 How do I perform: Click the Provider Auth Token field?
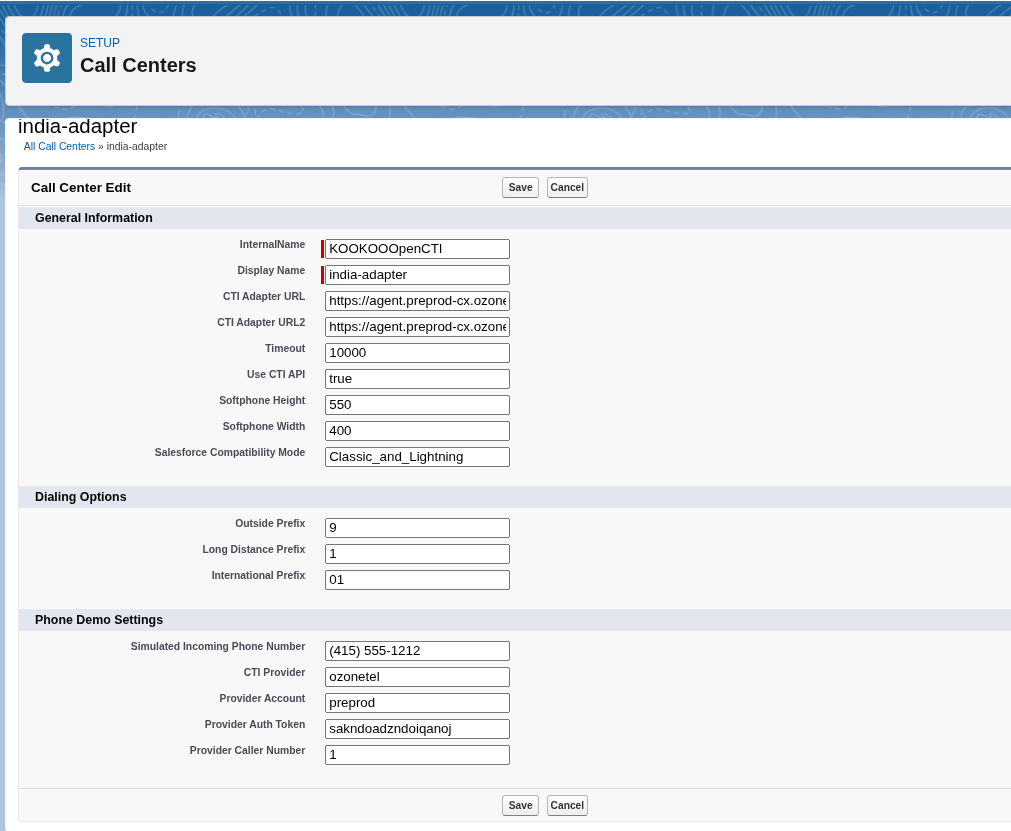(417, 729)
